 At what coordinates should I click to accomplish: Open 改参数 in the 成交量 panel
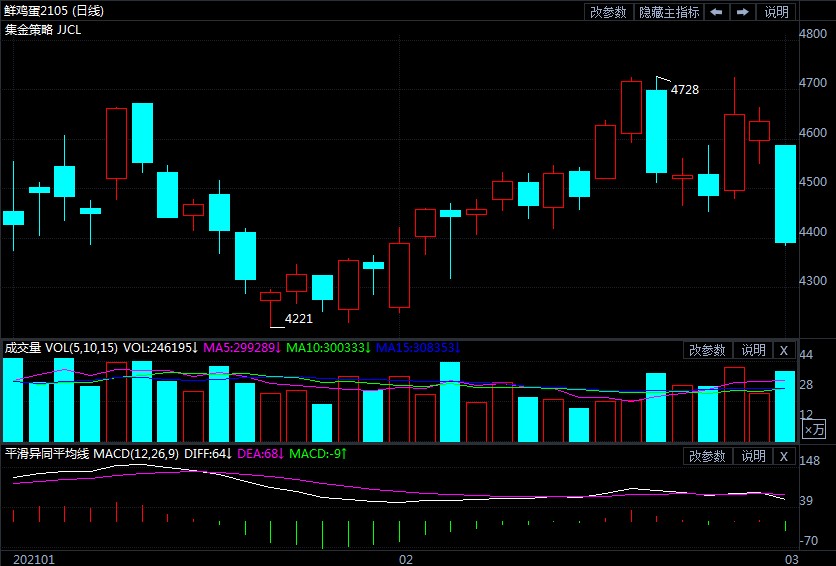[708, 350]
